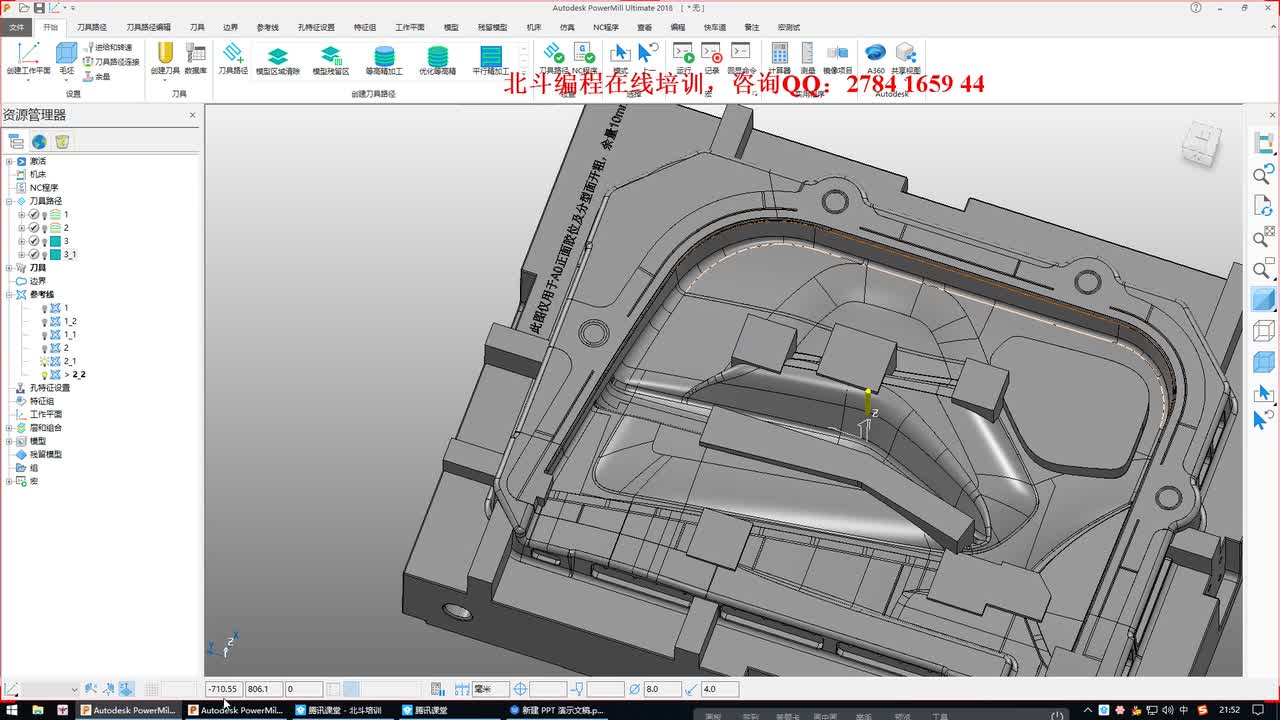Select 工作平面 in explorer tree
This screenshot has width=1280, height=720.
pyautogui.click(x=45, y=415)
